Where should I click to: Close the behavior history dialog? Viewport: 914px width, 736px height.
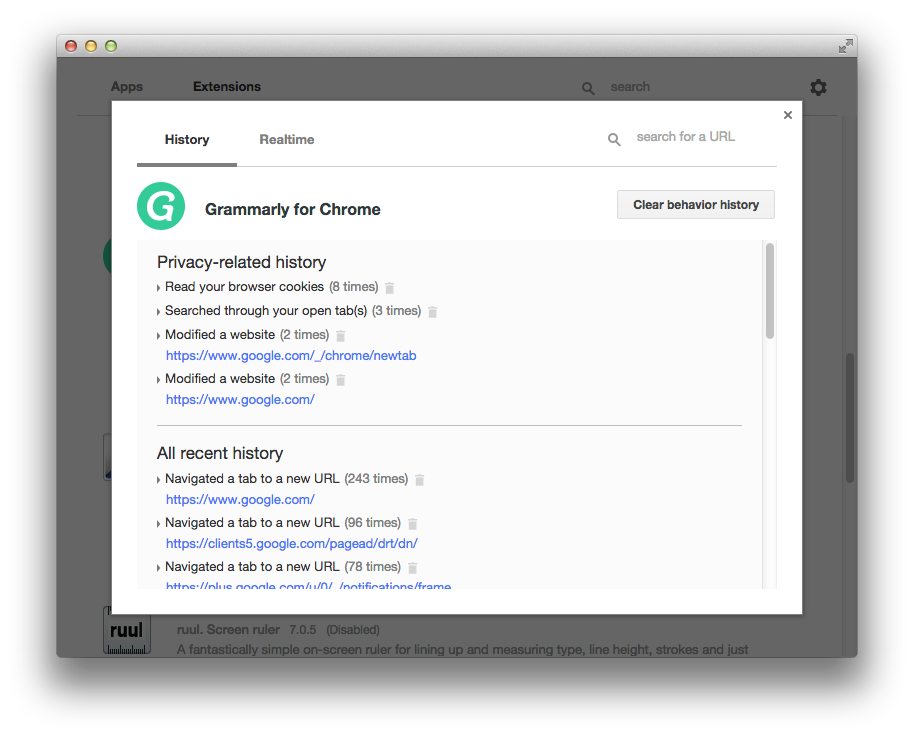[788, 115]
